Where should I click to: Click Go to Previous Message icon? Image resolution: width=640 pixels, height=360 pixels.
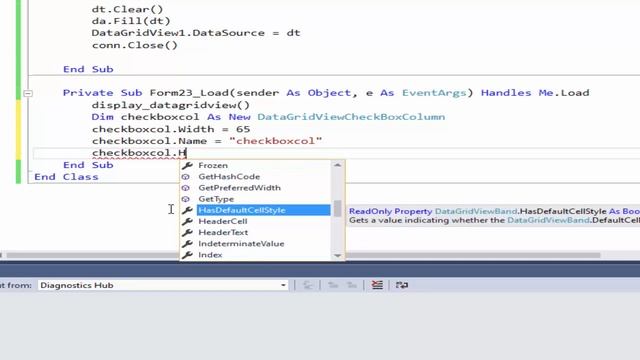(333, 285)
